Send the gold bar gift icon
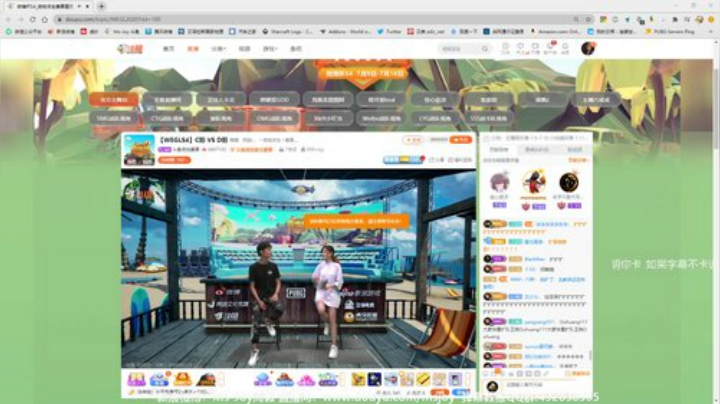720x404 pixels. [x=422, y=379]
